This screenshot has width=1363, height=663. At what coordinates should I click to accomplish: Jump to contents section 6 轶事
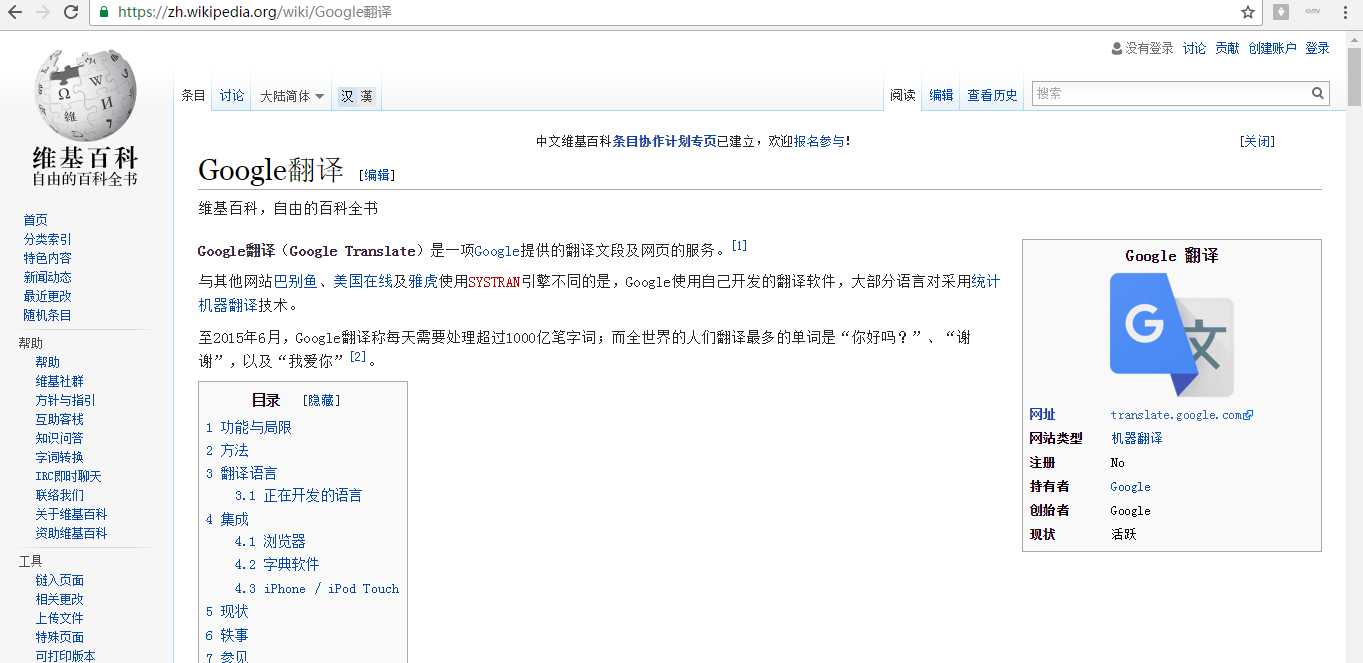(x=227, y=635)
